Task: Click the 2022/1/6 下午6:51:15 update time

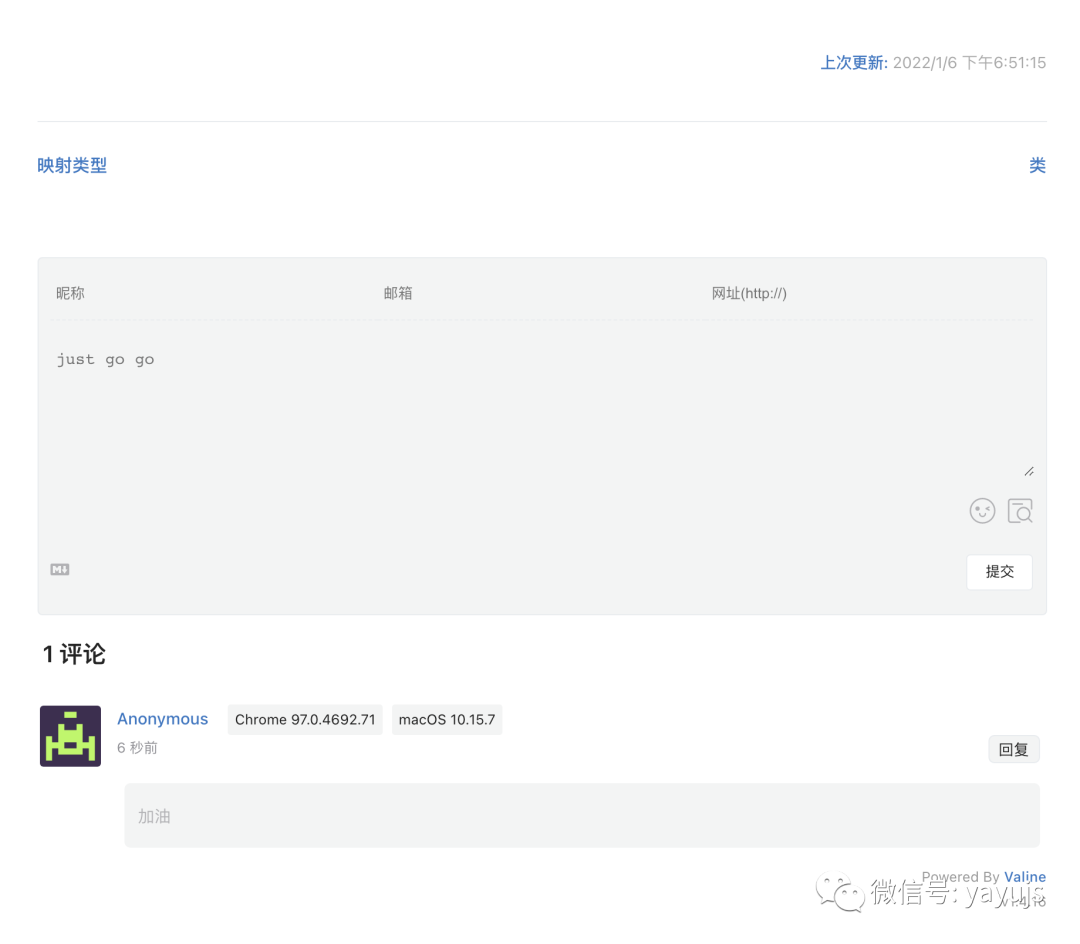Action: click(970, 63)
